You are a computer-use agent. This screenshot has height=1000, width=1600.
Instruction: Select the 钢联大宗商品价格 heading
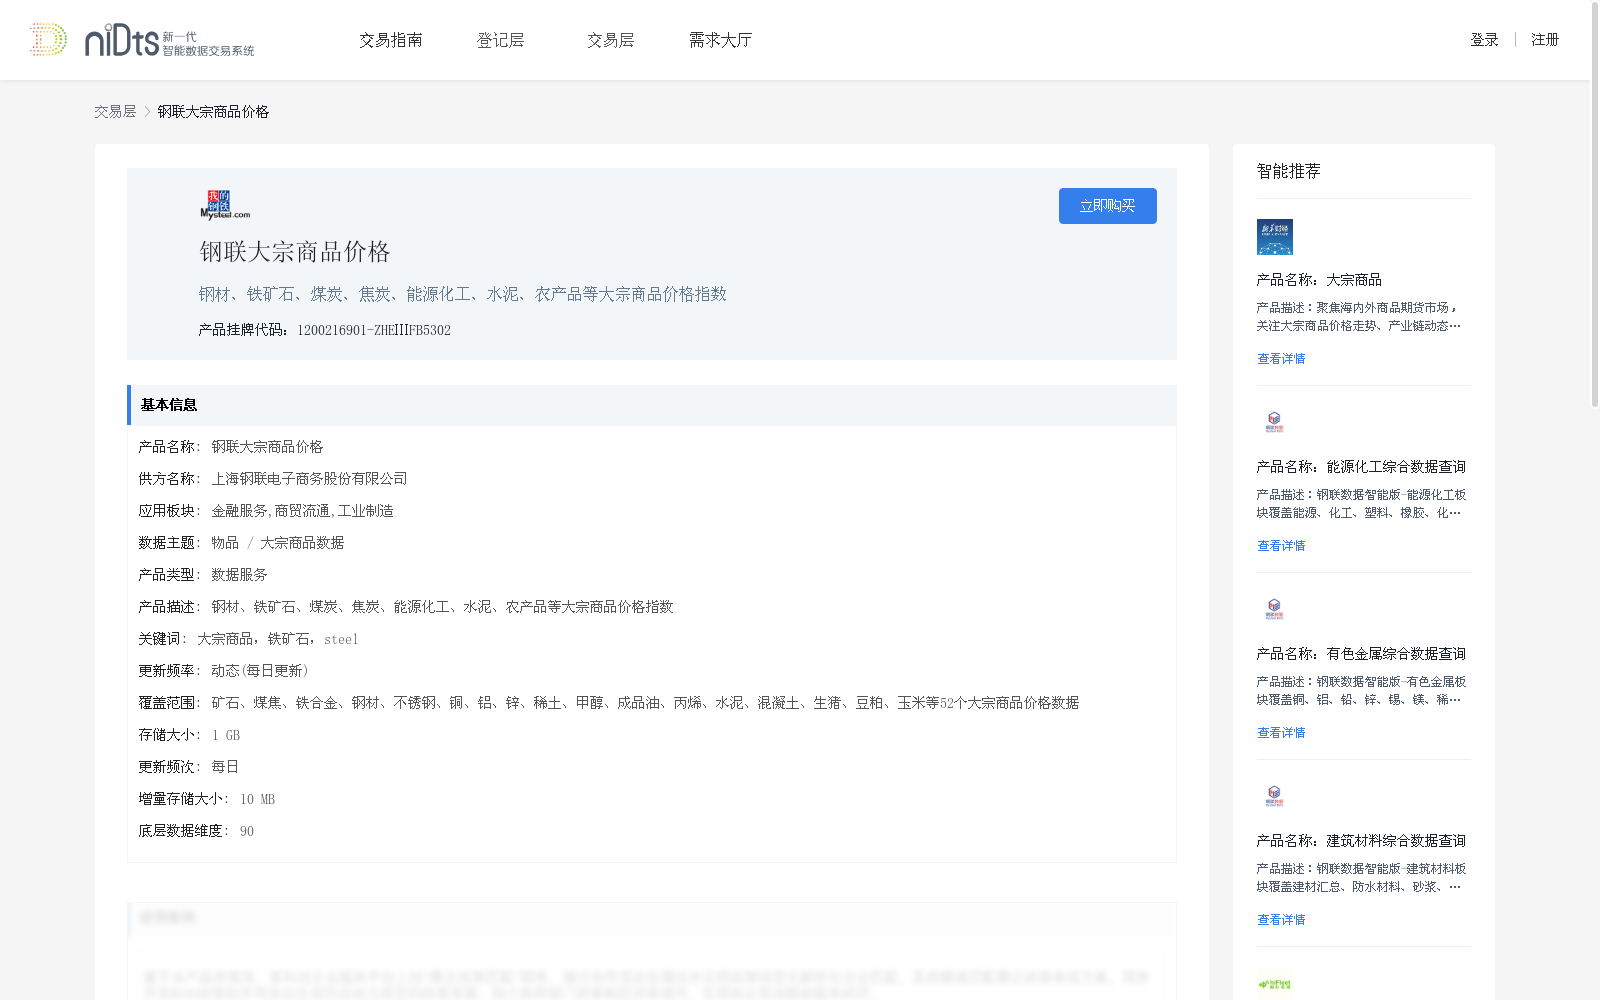point(295,252)
